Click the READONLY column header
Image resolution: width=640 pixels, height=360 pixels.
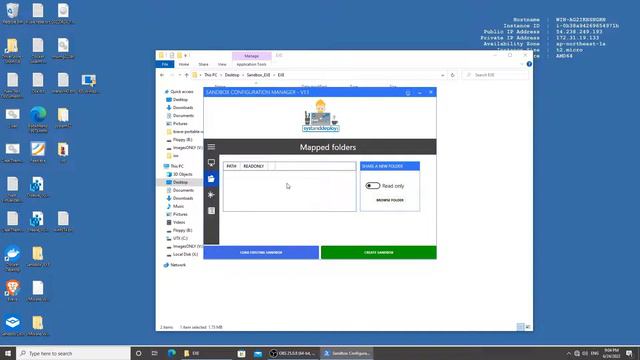pyautogui.click(x=253, y=166)
